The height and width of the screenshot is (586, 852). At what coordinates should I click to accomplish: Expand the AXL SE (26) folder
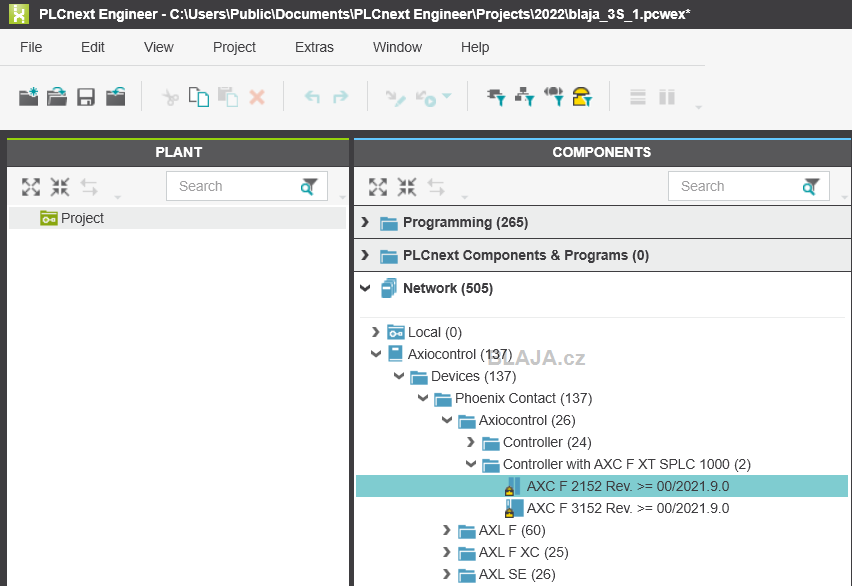(x=447, y=574)
